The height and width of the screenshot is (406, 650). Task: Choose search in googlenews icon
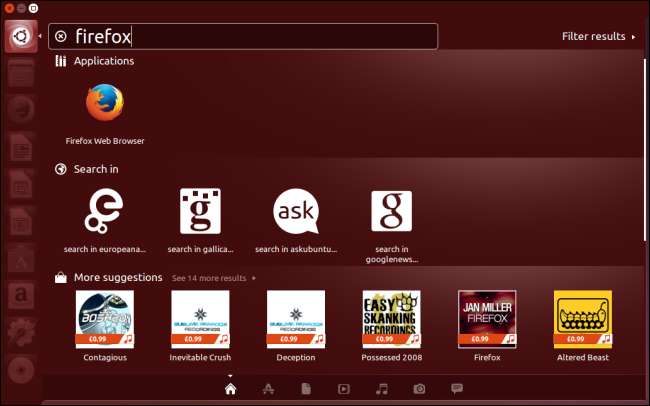392,211
